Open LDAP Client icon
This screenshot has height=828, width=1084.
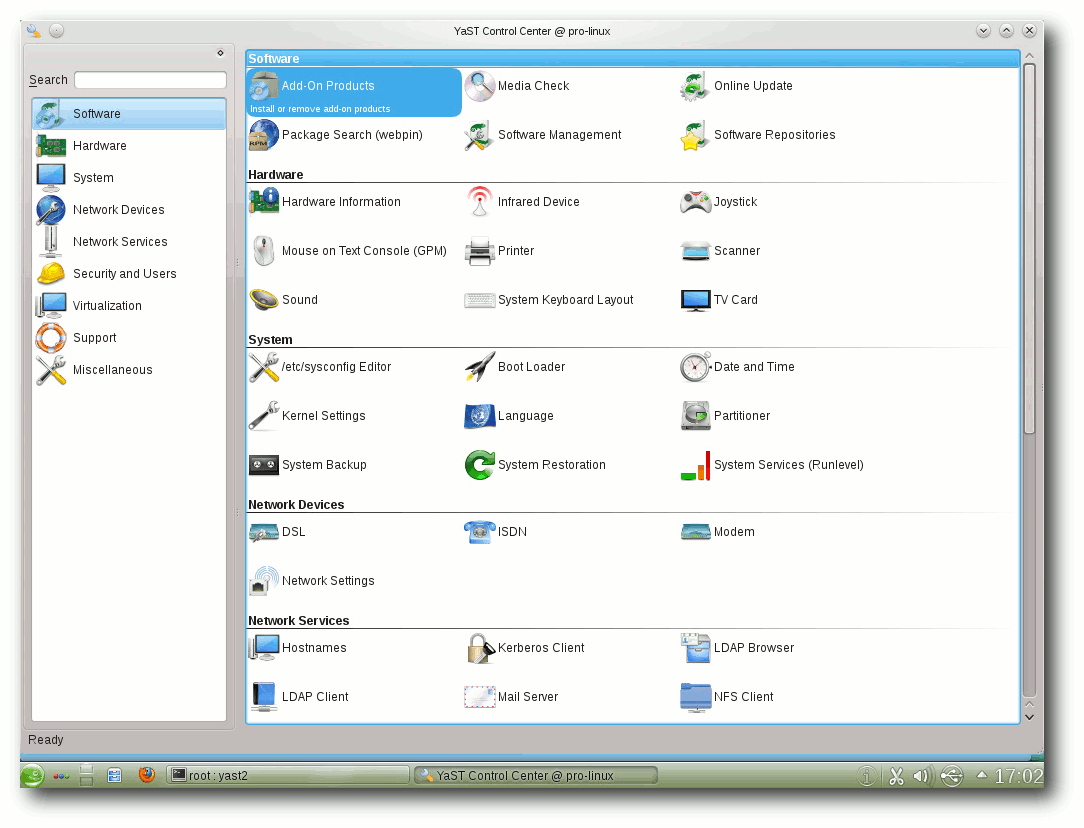pos(263,697)
